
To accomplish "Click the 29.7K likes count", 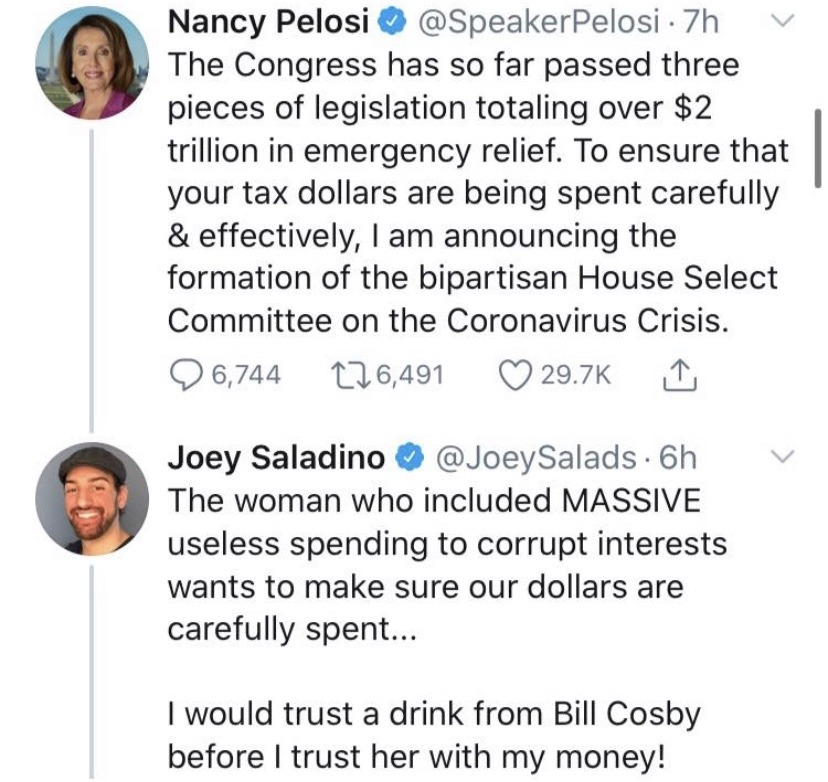I will pos(573,374).
